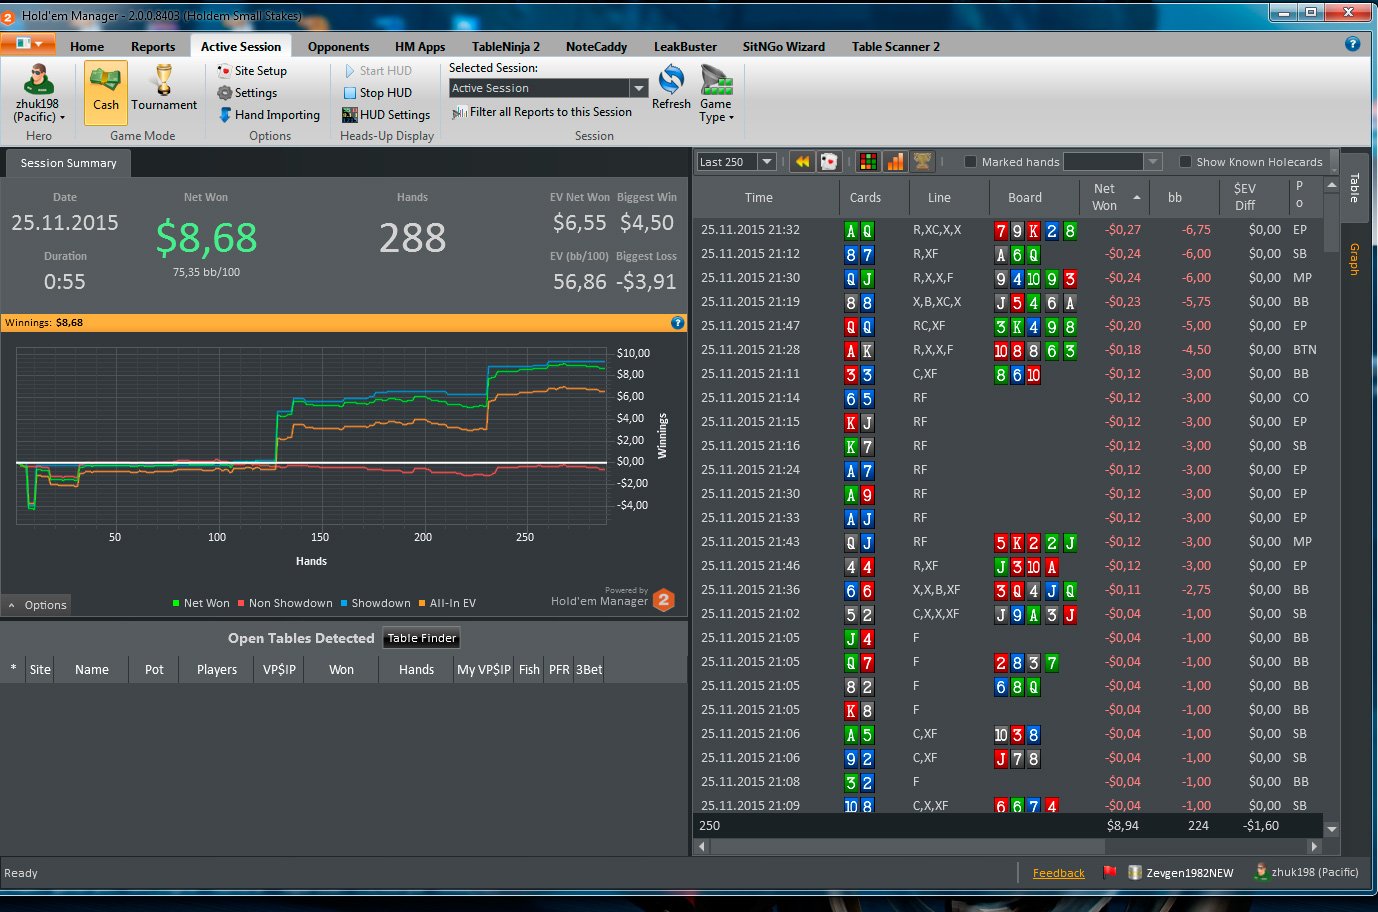1378x912 pixels.
Task: Toggle the Net Won graph legend series
Action: 201,603
